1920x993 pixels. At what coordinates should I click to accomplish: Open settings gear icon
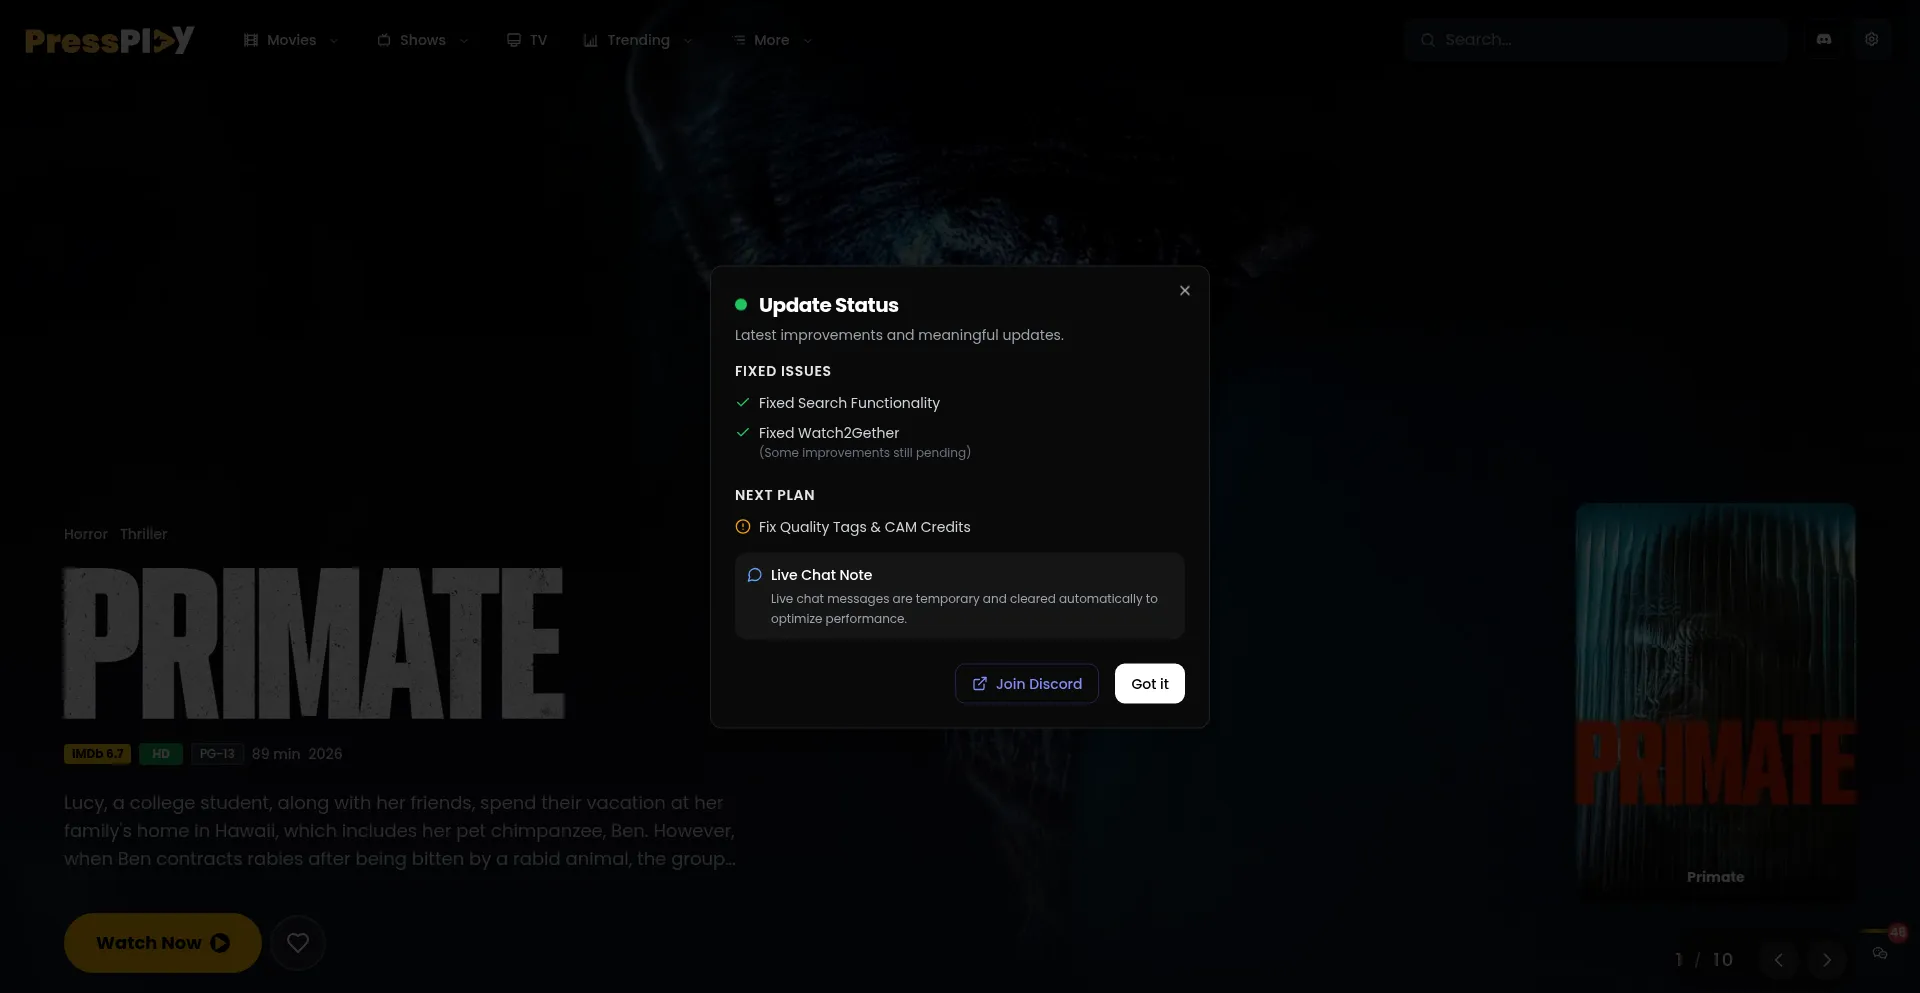1872,40
